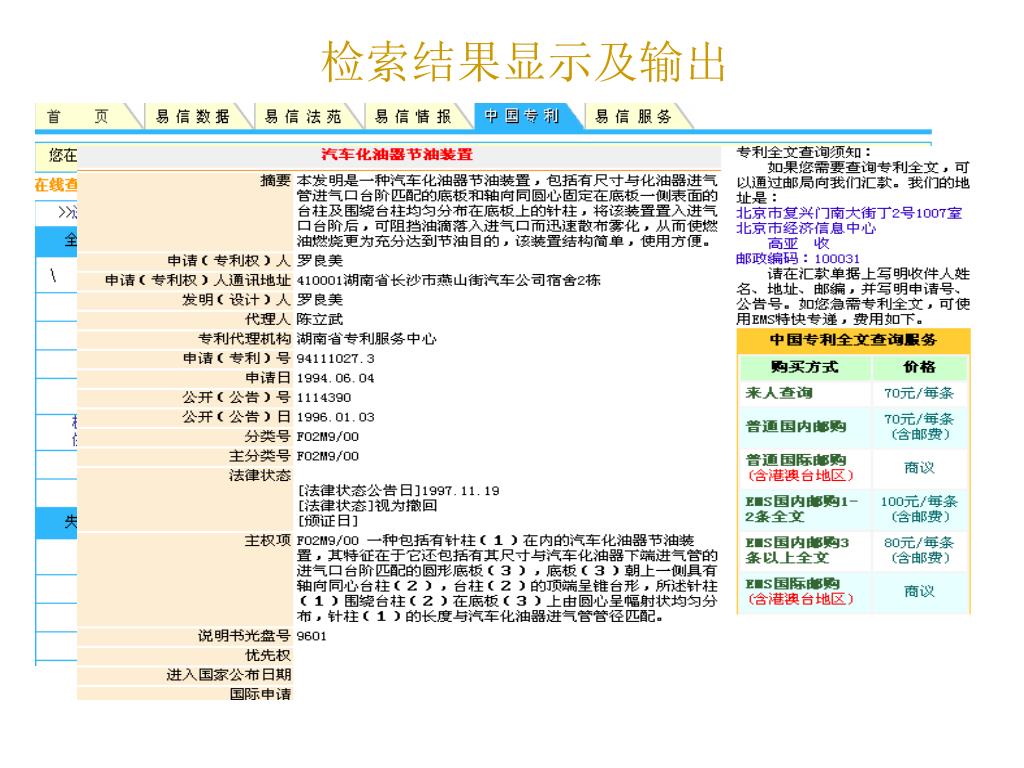Click the publication date 1996.01.03
Image resolution: width=1024 pixels, height=768 pixels.
pyautogui.click(x=335, y=417)
